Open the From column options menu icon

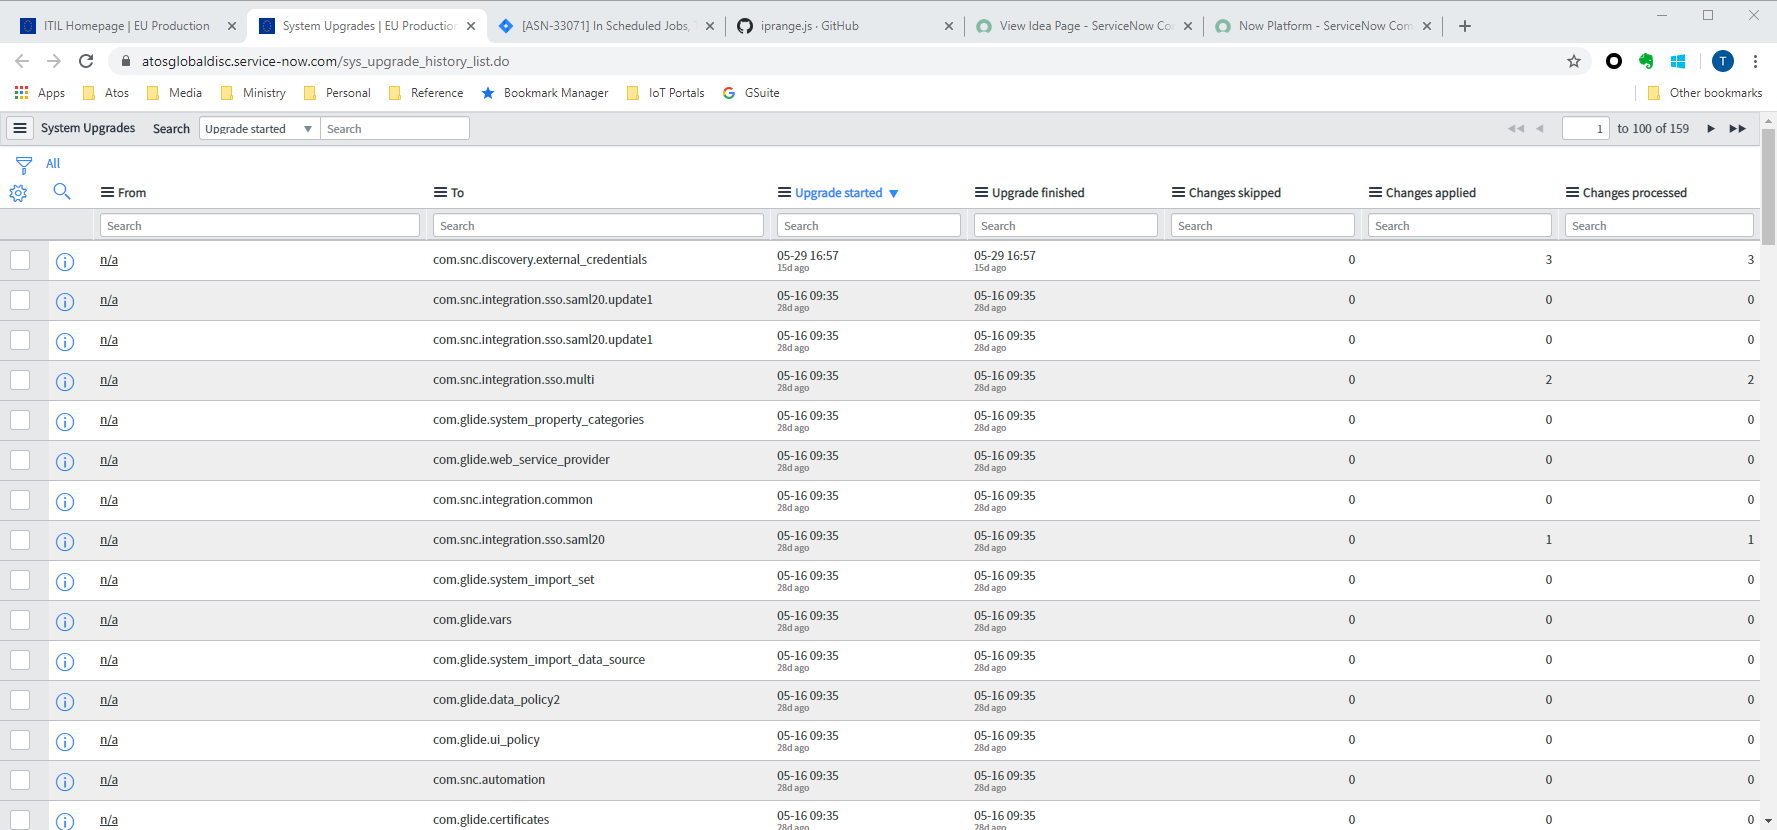(x=107, y=193)
